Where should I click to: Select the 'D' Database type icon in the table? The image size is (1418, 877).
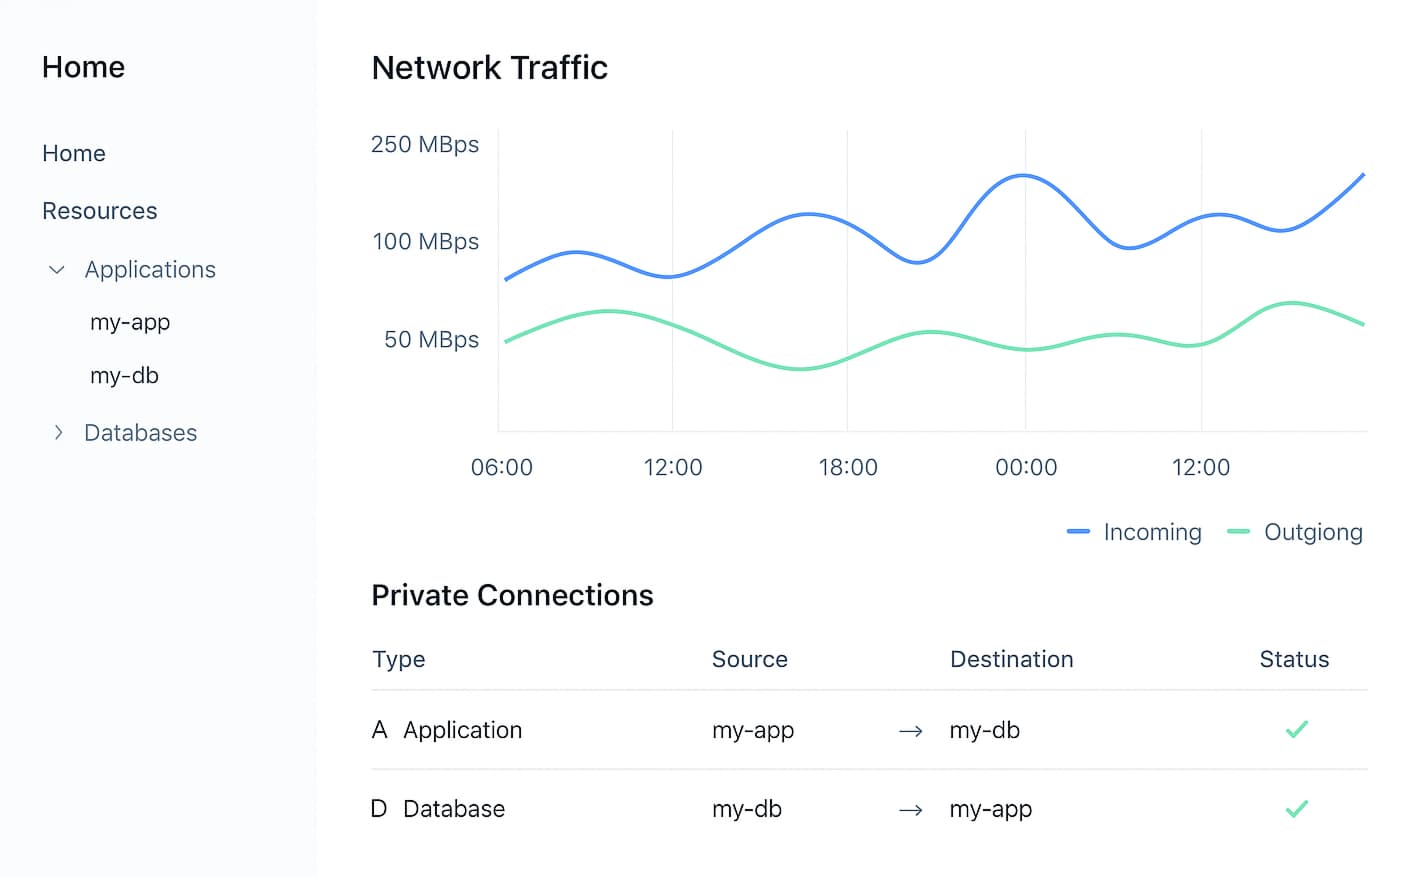[x=378, y=809]
